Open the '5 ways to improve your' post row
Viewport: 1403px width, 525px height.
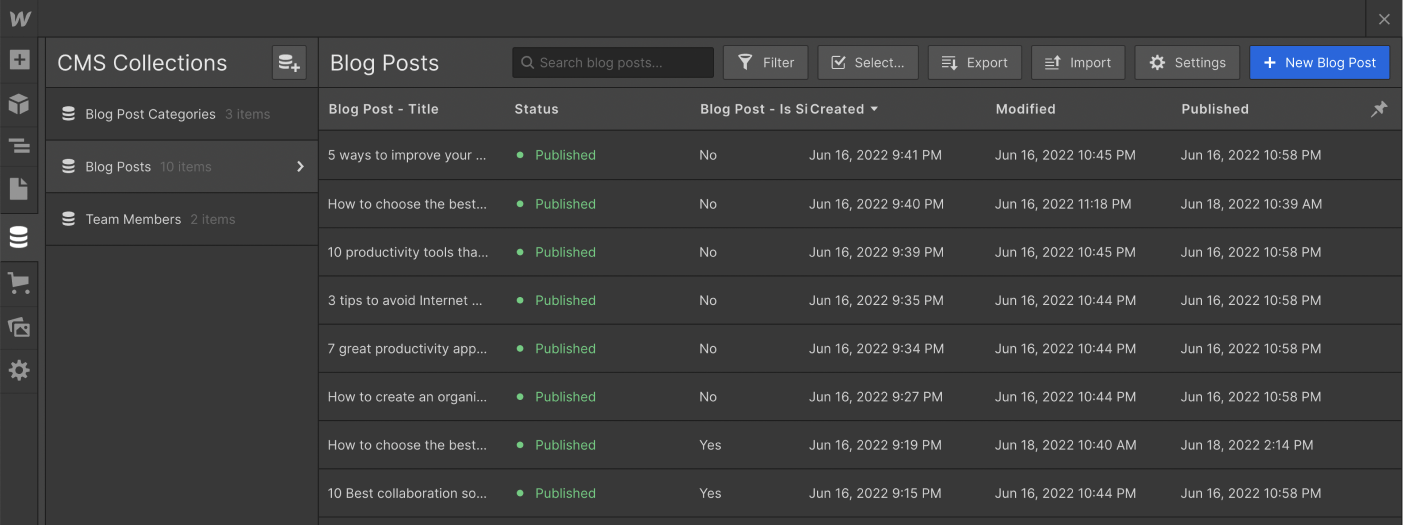(860, 155)
